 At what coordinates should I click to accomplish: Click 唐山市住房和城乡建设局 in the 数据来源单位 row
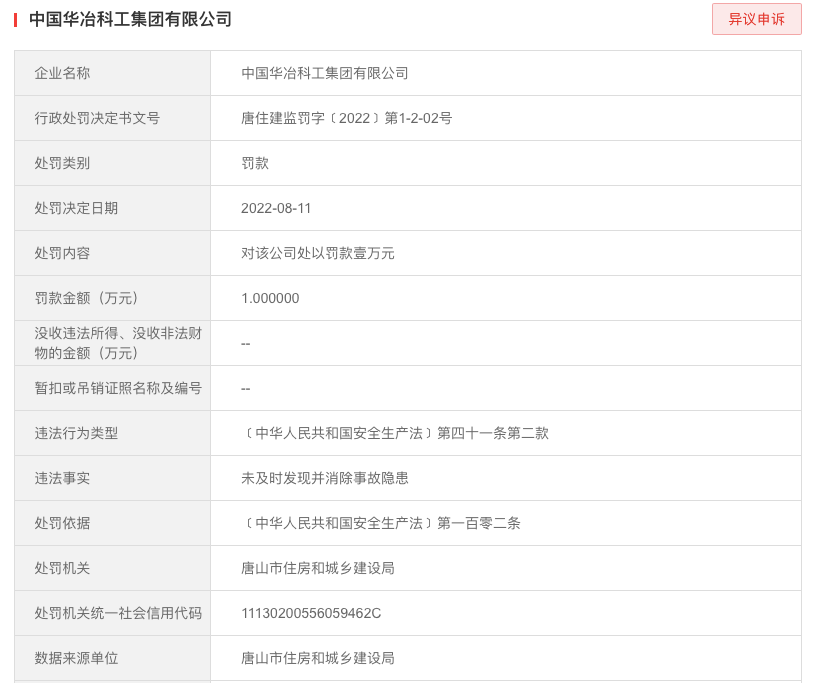pyautogui.click(x=318, y=658)
